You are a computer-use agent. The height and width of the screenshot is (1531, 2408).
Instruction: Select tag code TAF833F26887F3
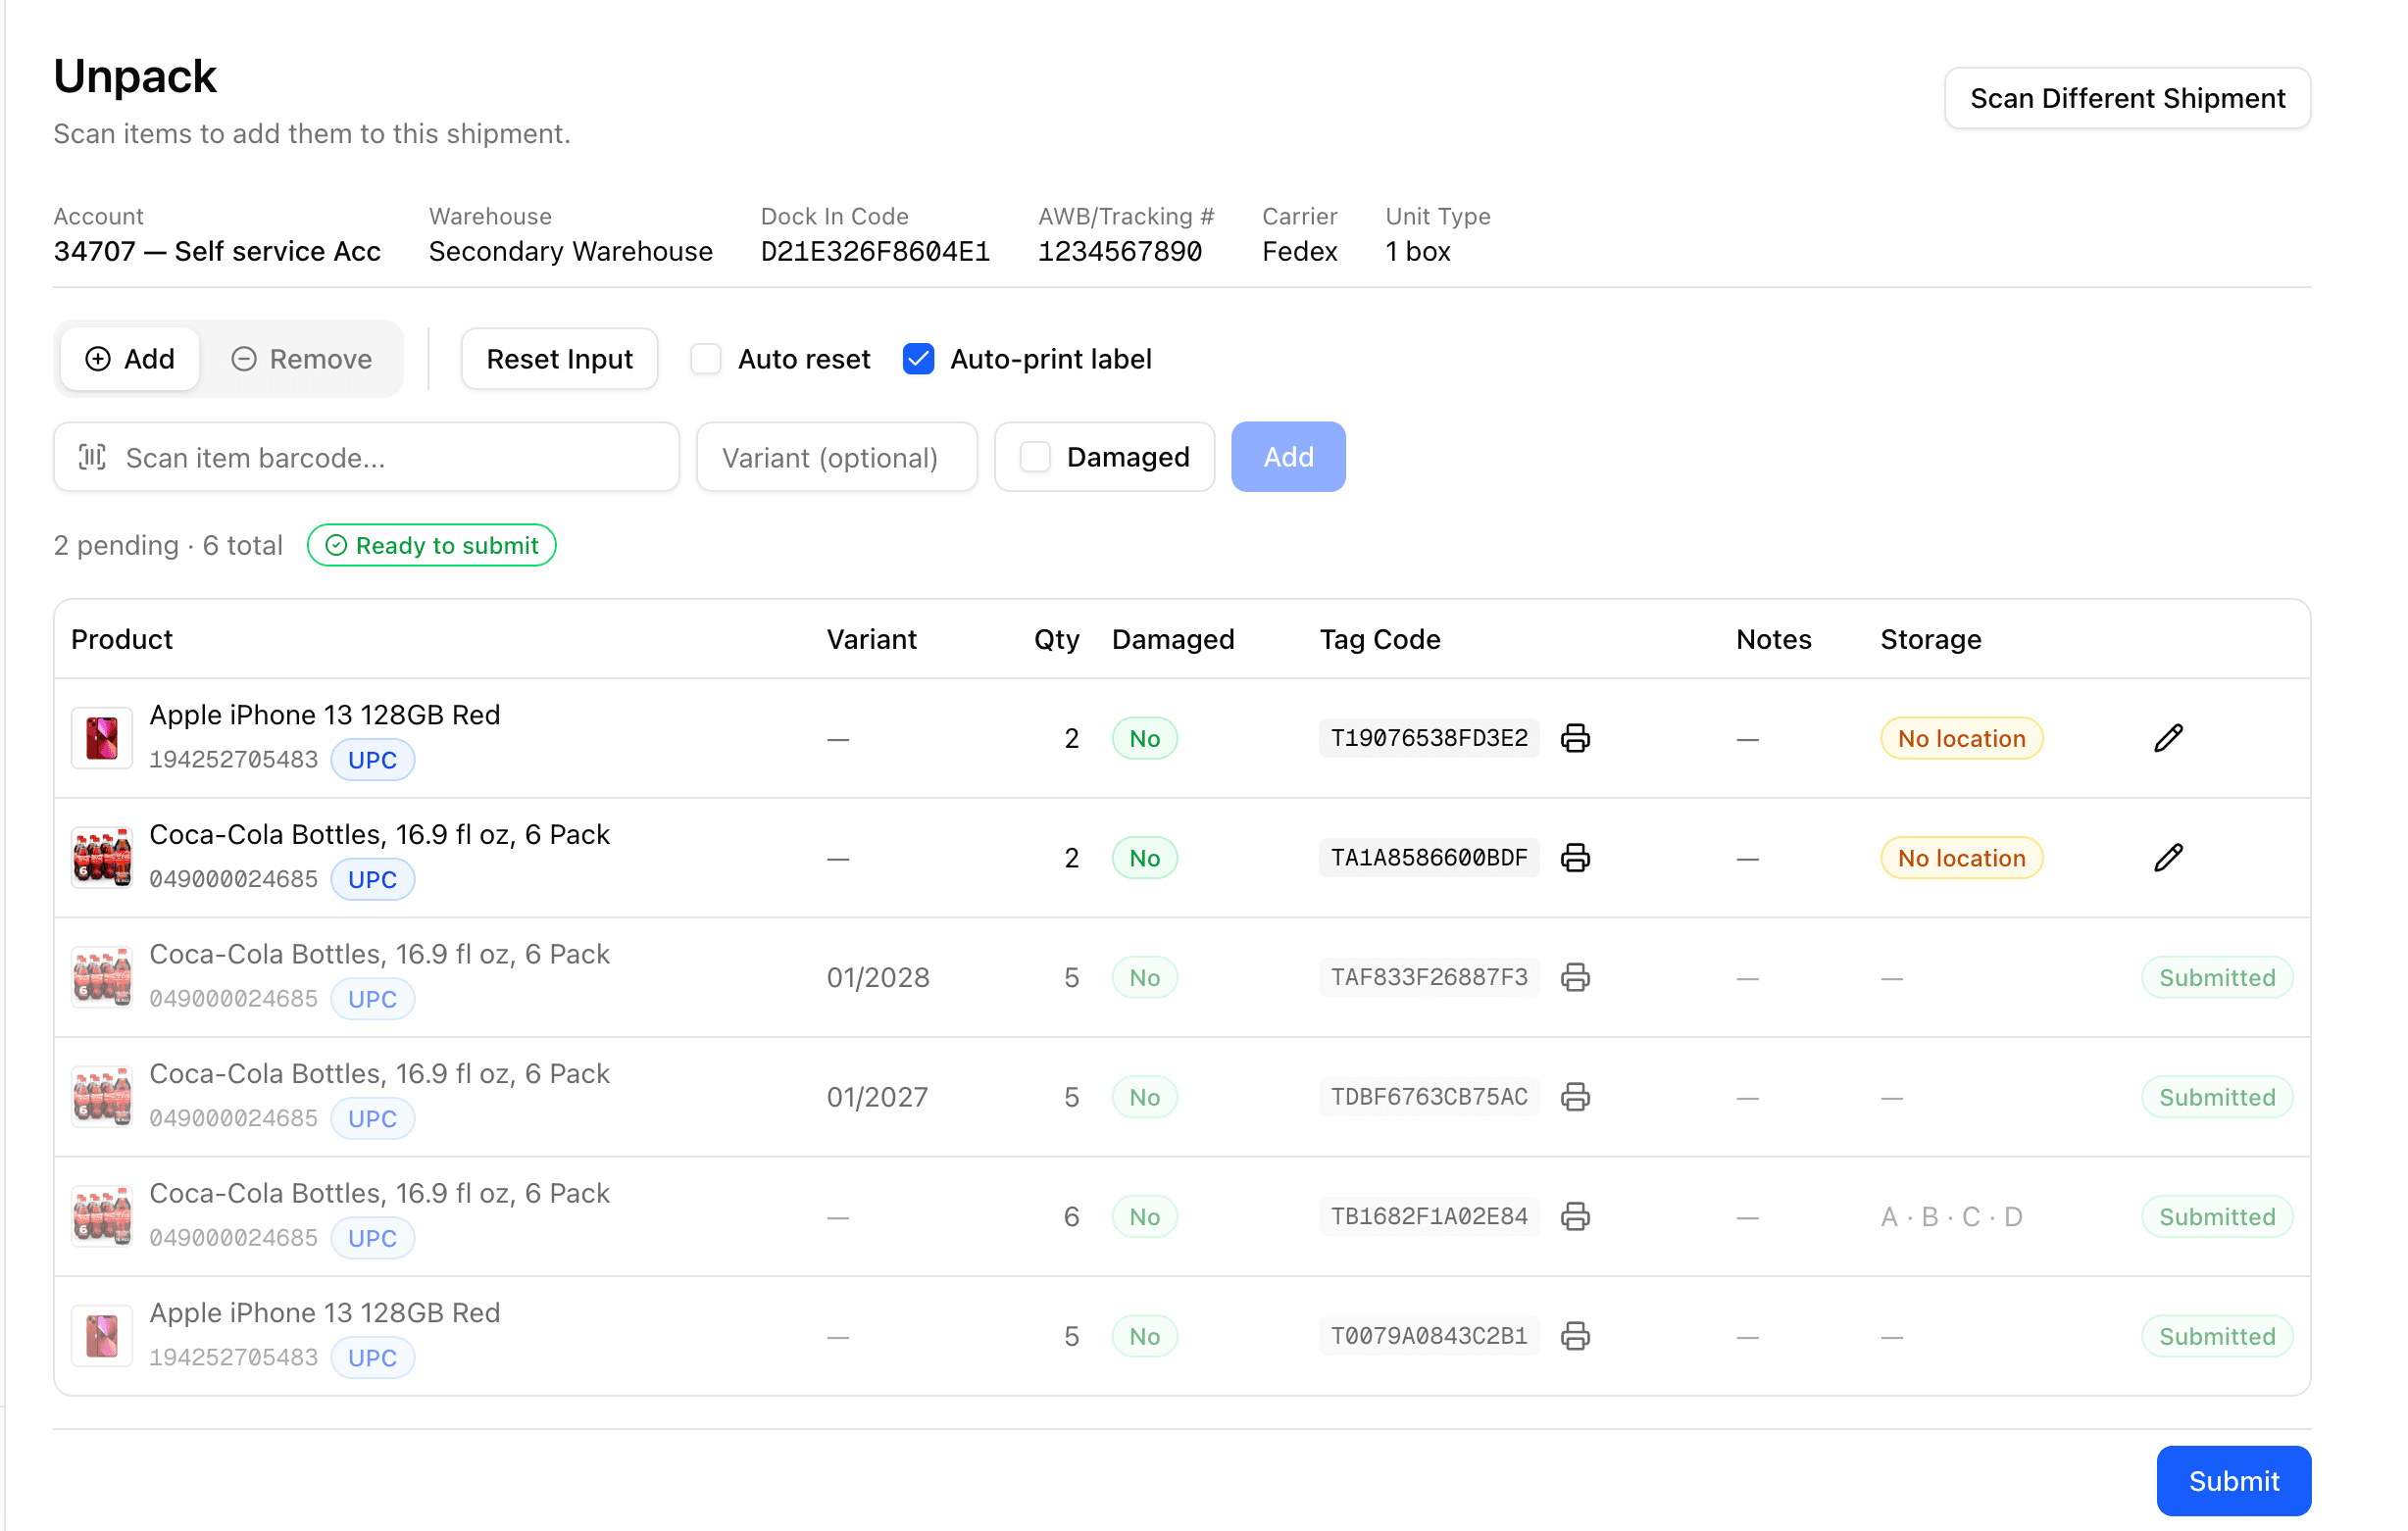click(x=1429, y=977)
